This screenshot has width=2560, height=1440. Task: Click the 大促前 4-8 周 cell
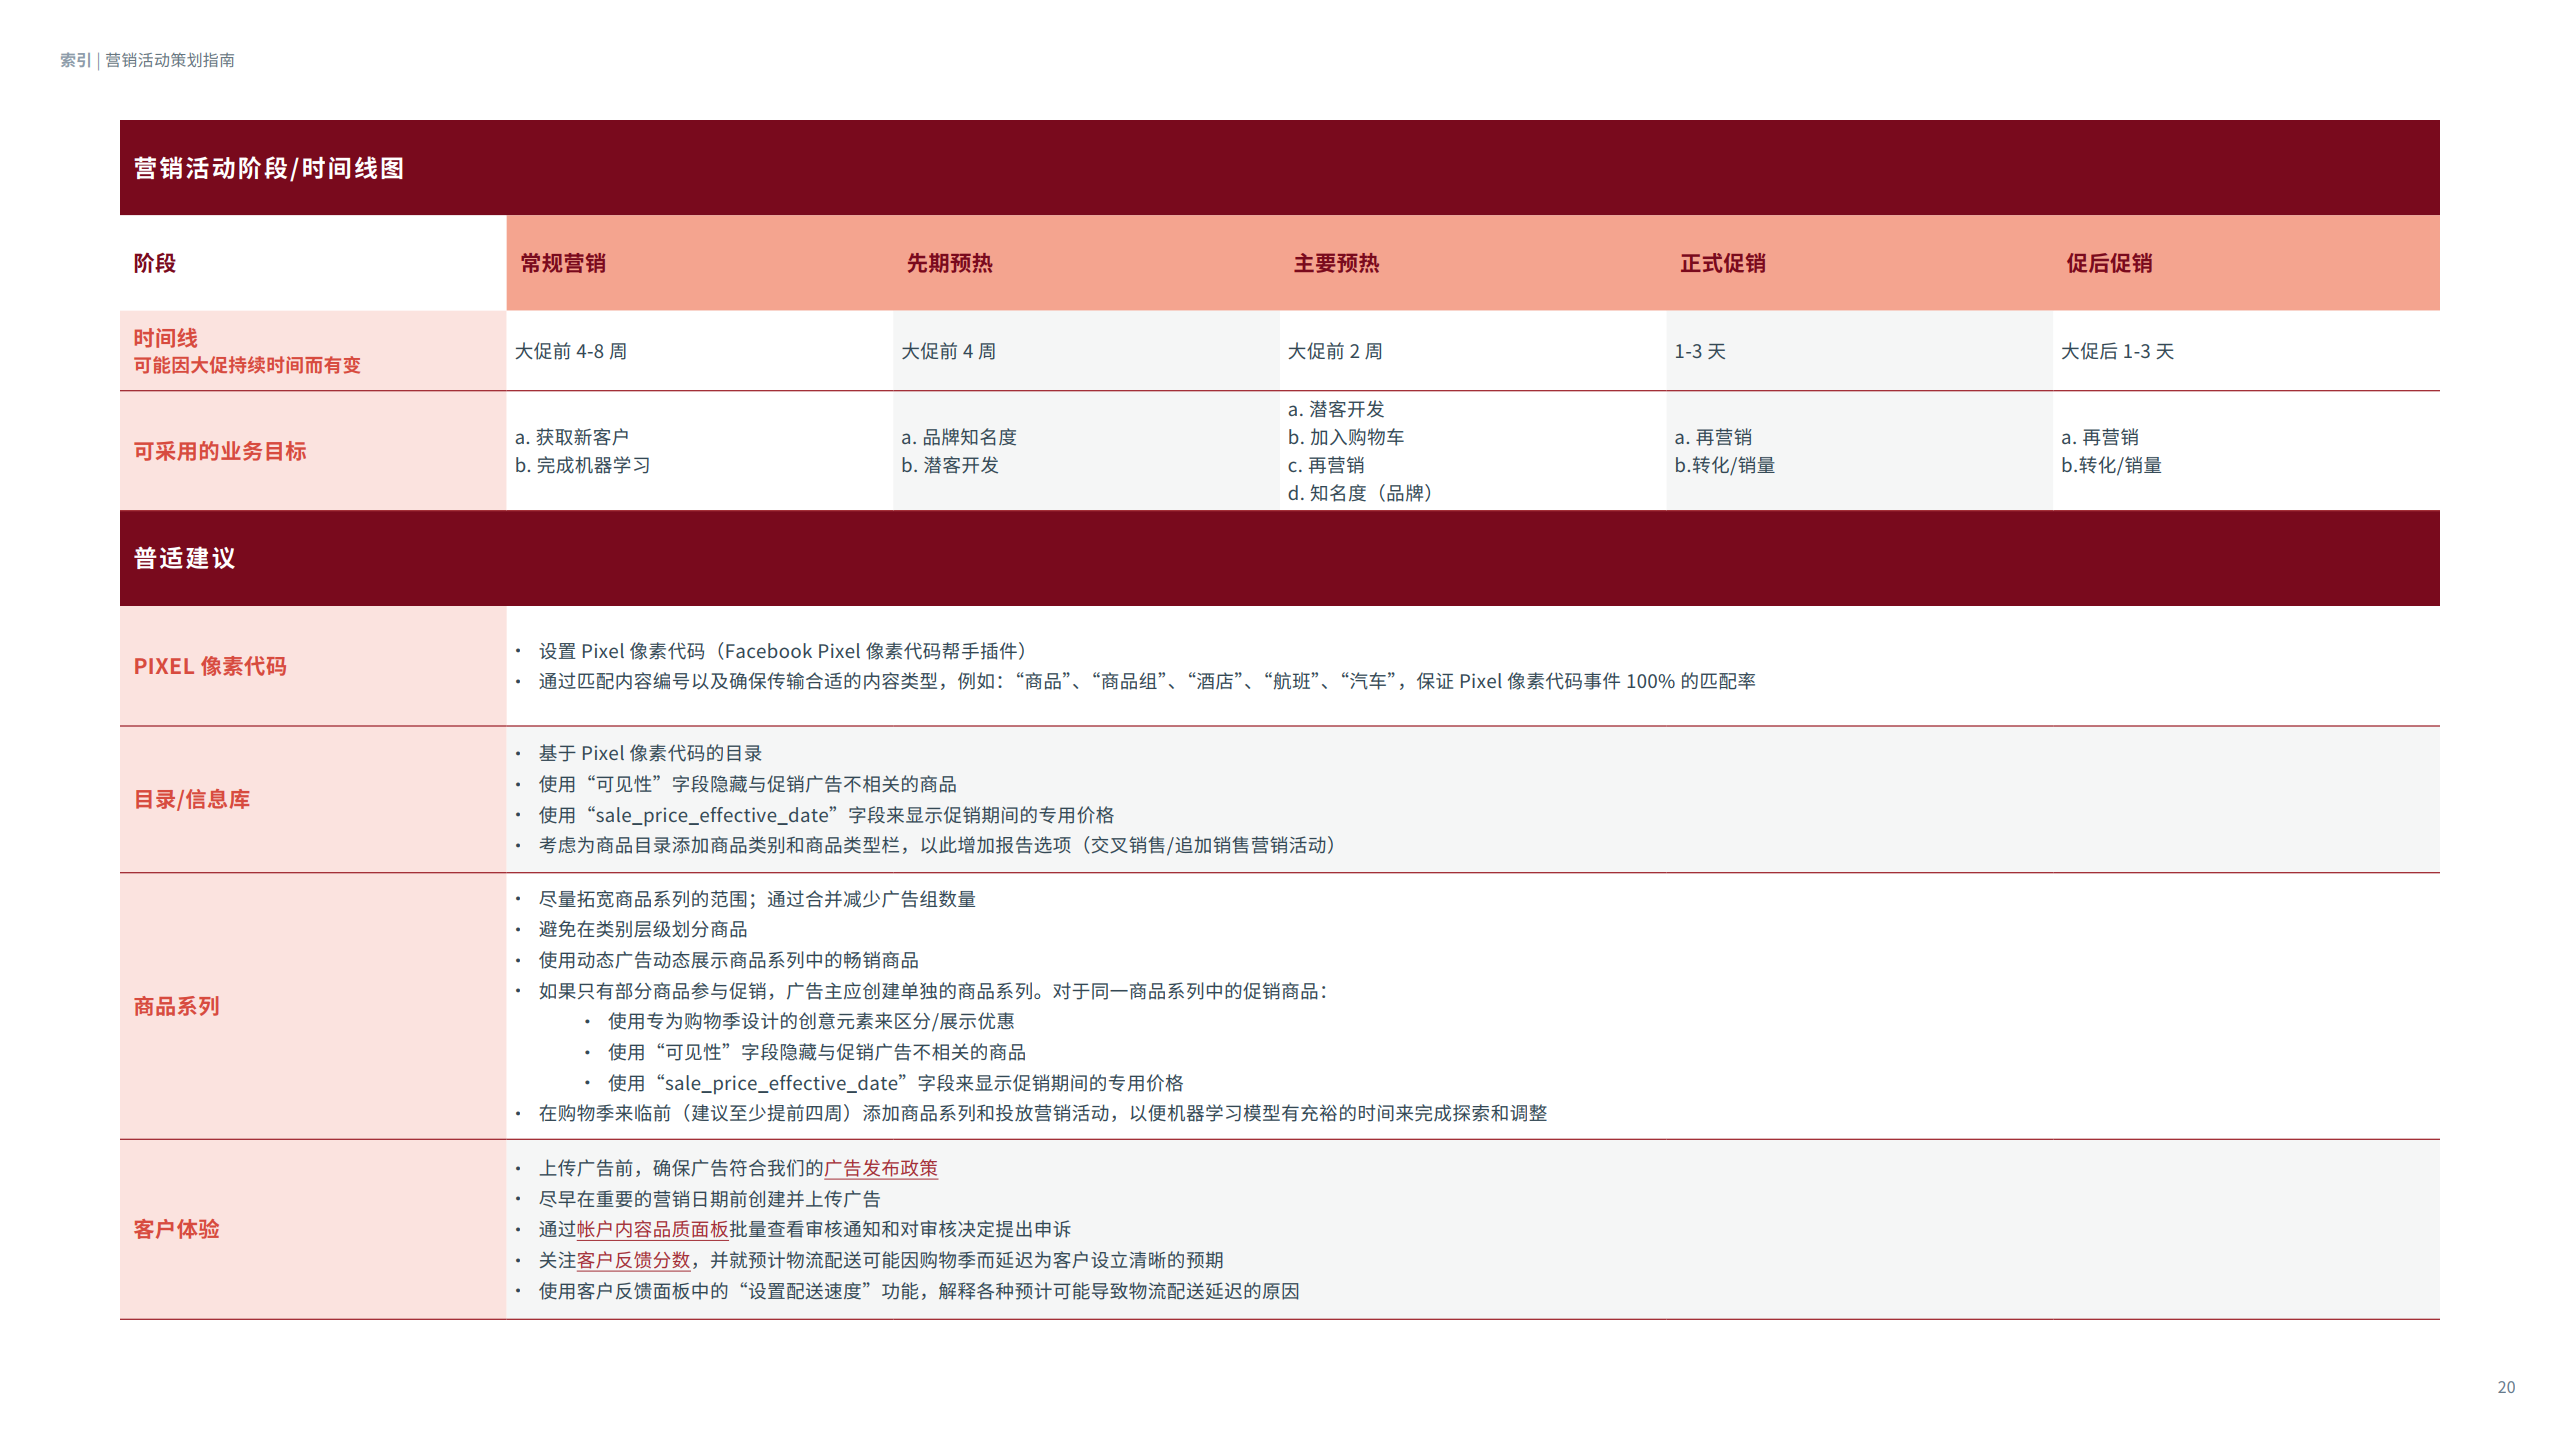pos(570,351)
